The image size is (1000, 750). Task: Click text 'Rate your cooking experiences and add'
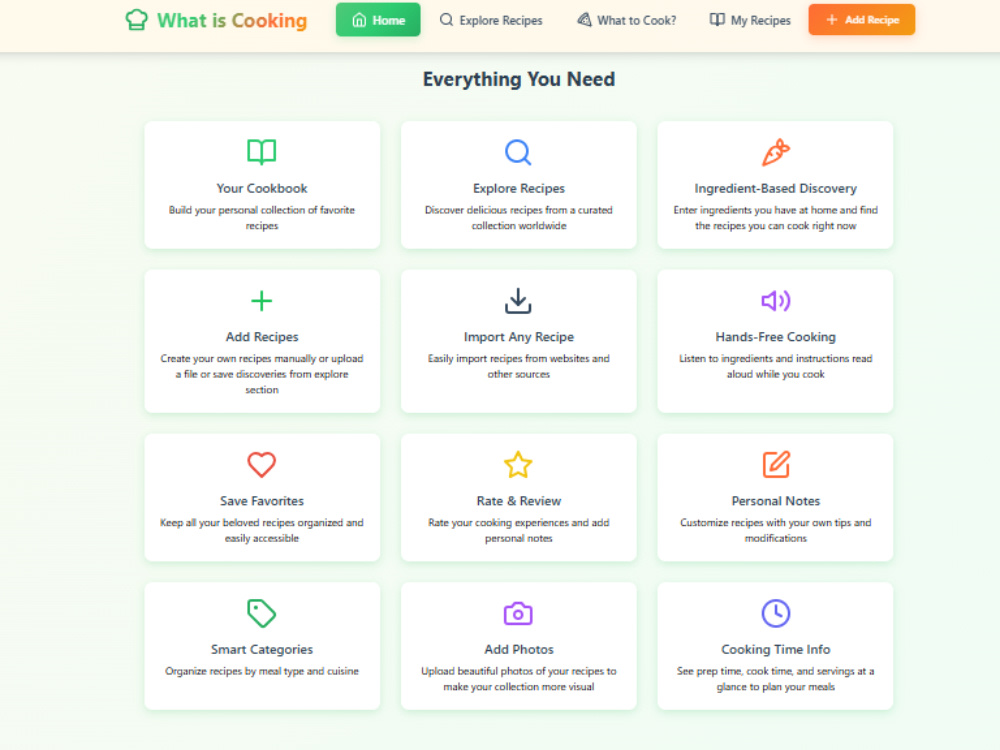(x=518, y=522)
